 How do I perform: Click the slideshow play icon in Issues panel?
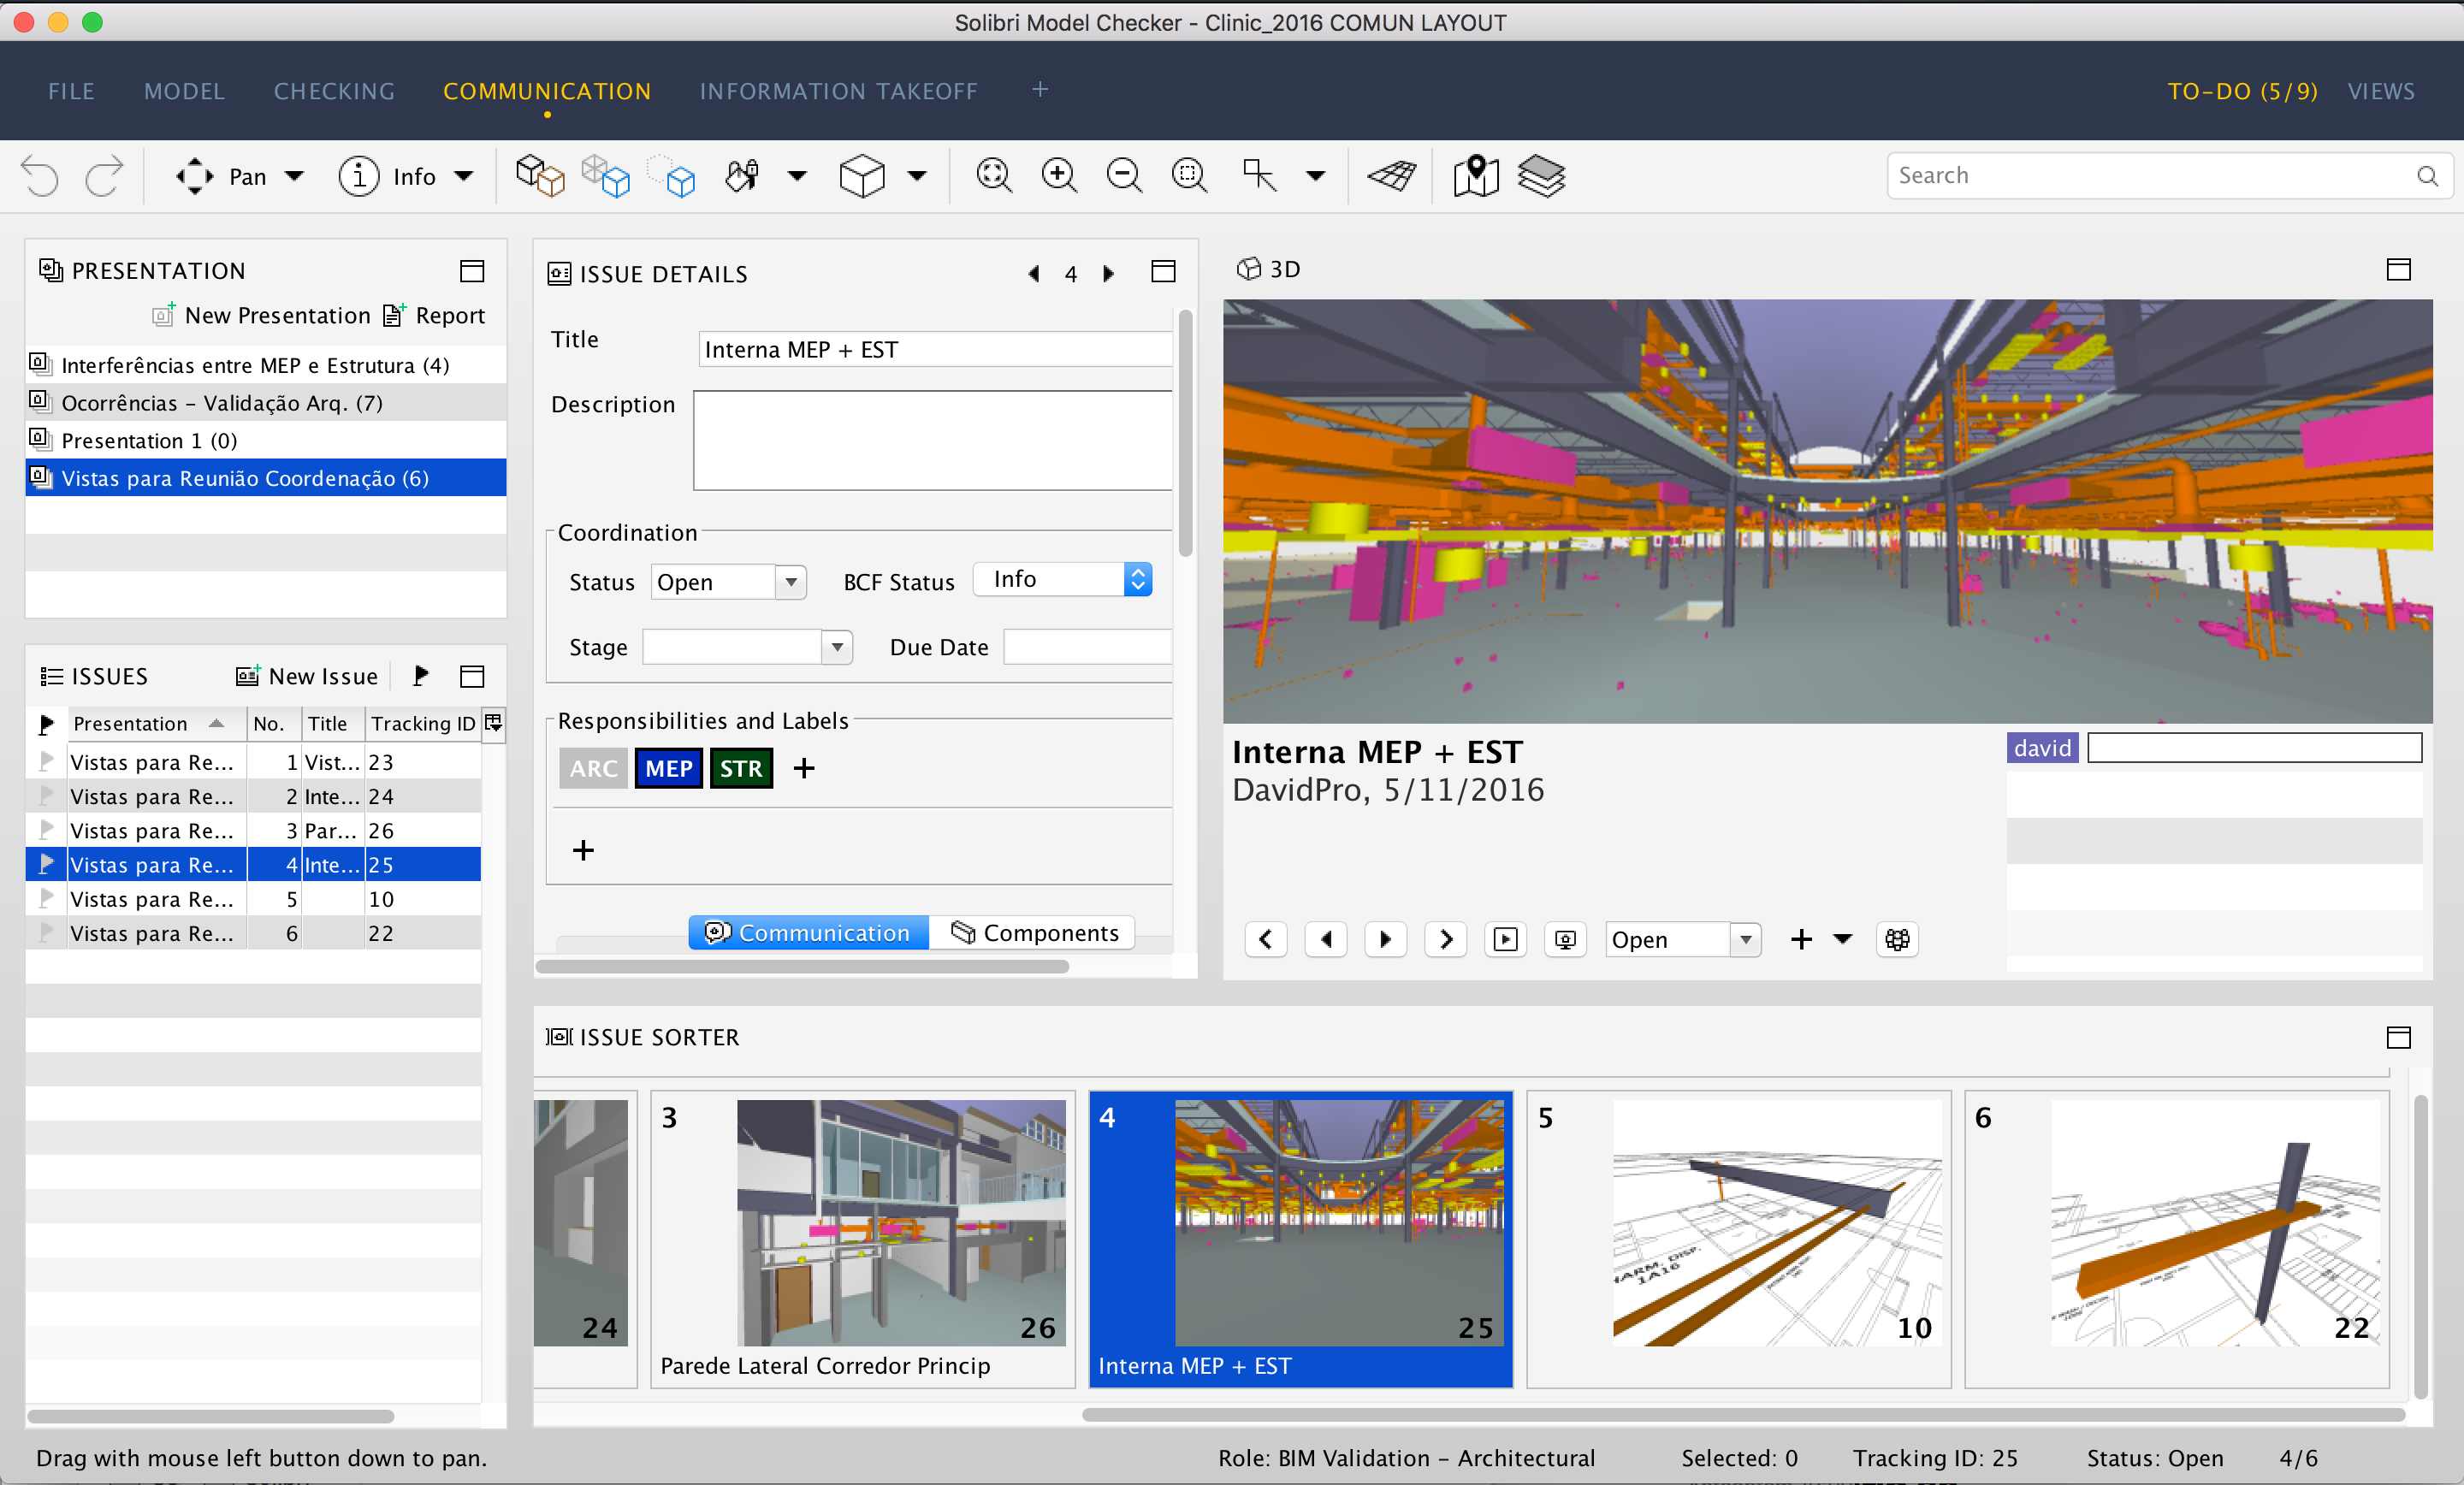pyautogui.click(x=421, y=676)
